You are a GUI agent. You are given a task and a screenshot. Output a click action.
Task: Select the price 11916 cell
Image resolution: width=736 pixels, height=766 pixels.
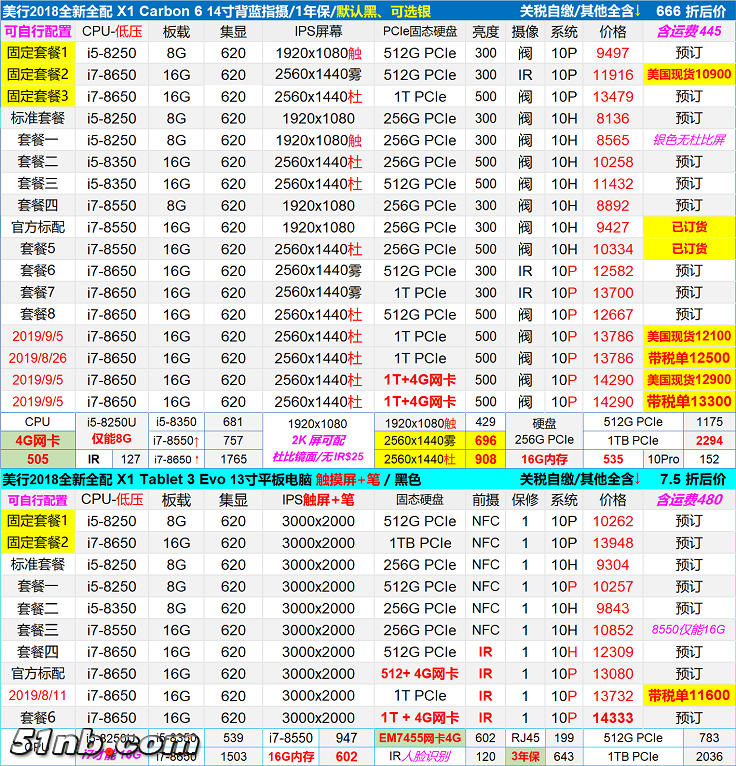click(612, 75)
